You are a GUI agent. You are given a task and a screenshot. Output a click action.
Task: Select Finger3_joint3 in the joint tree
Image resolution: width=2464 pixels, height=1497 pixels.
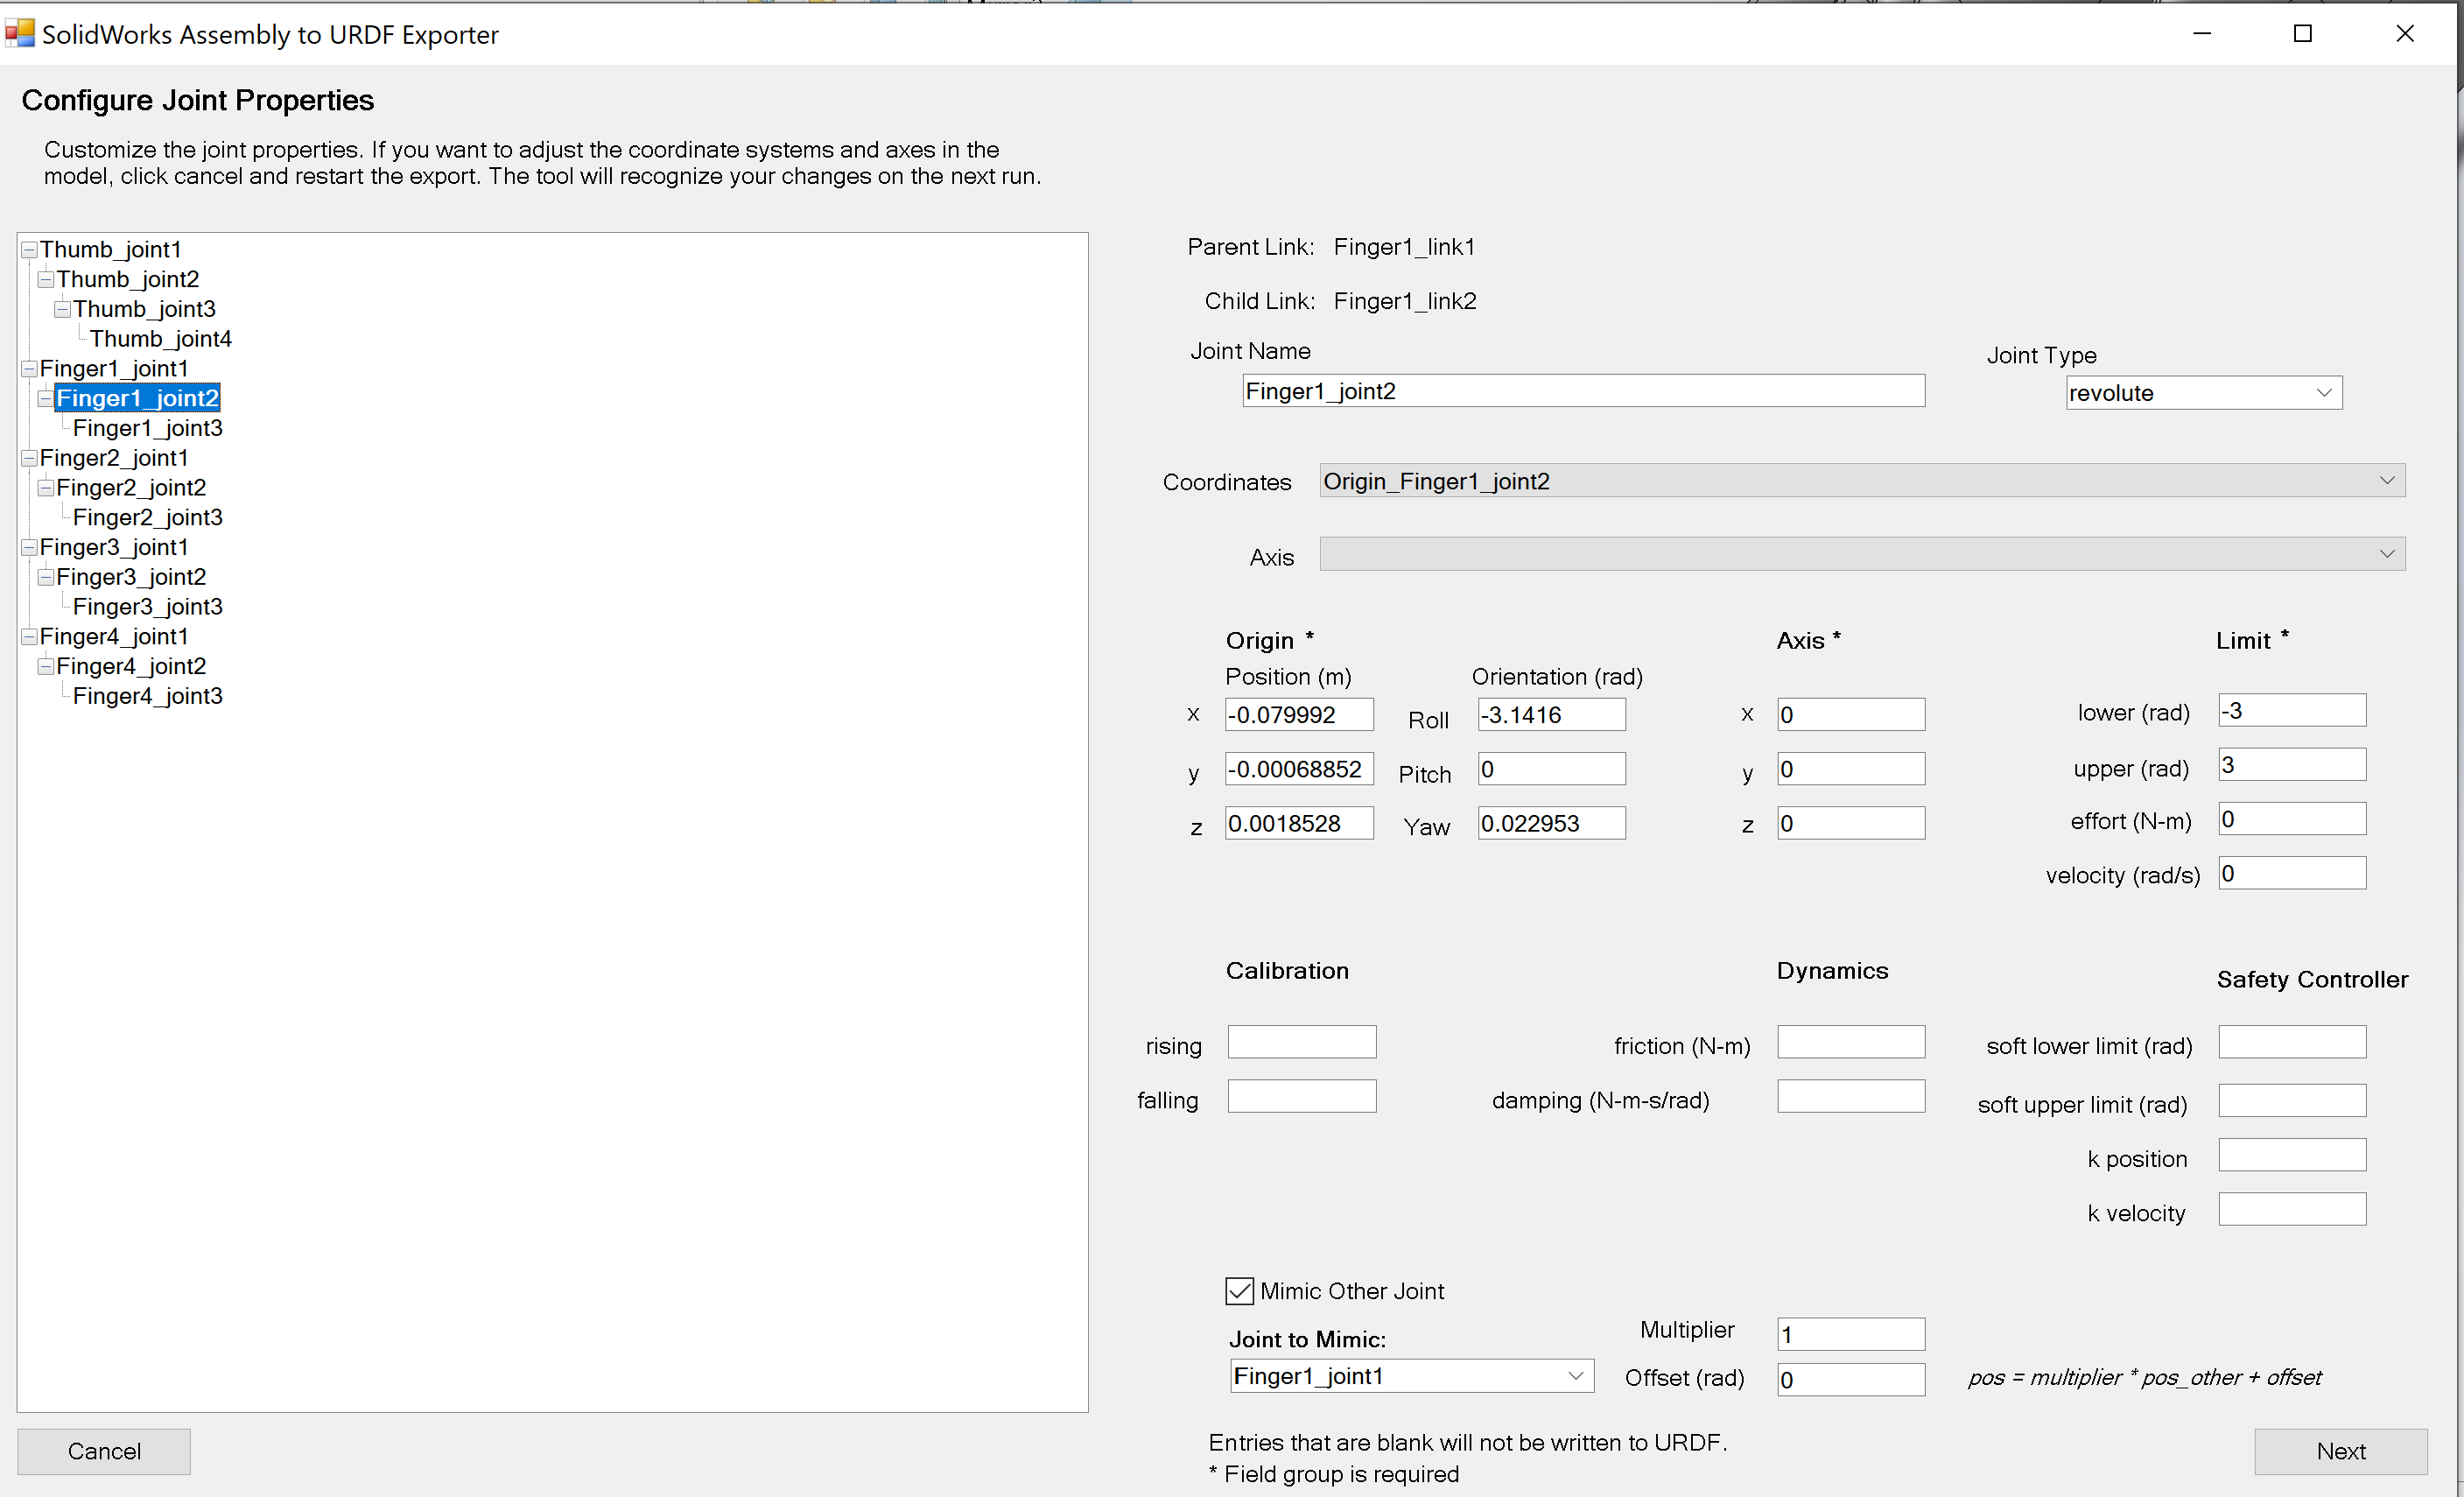(148, 607)
